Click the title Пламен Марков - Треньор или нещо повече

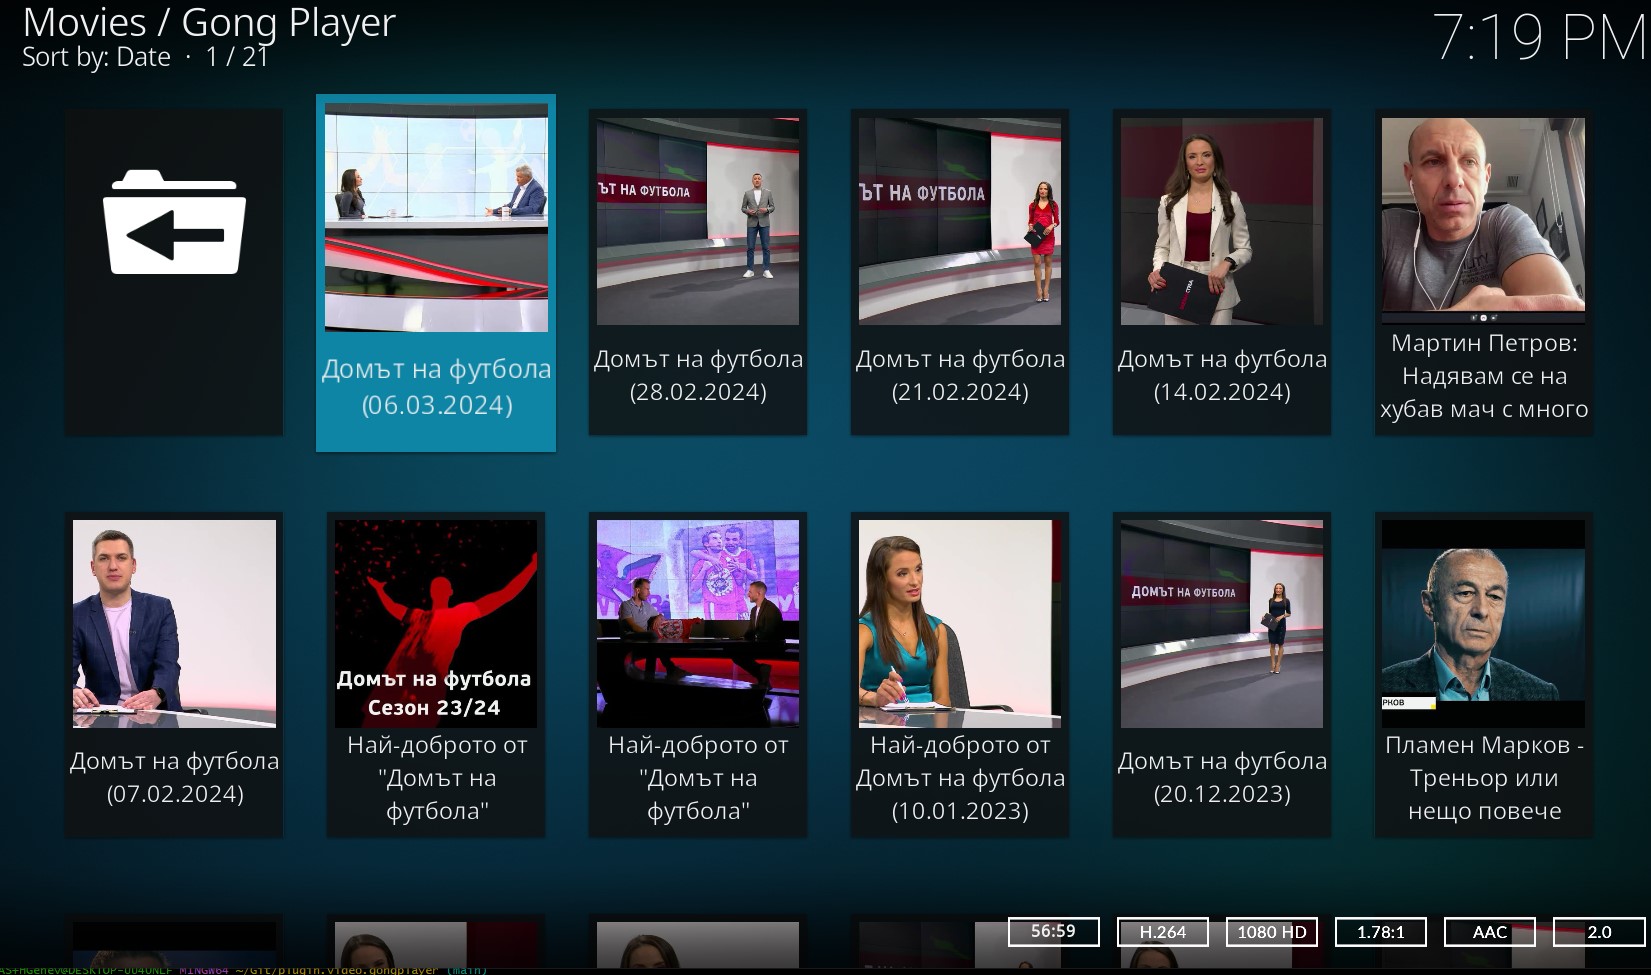[1484, 778]
